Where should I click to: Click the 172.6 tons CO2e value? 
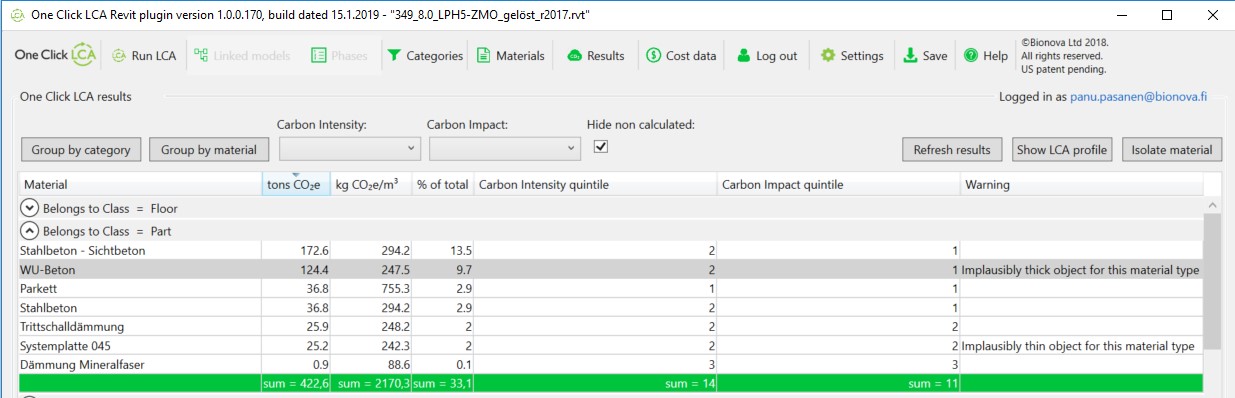click(315, 250)
